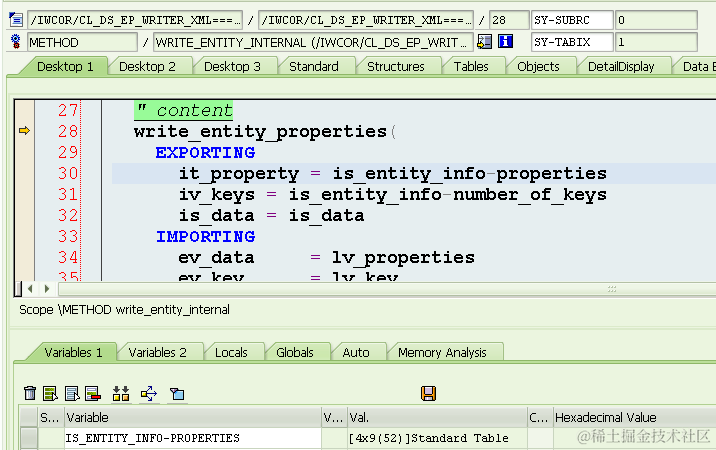The height and width of the screenshot is (450, 716).
Task: Select the Variables 2 tab
Action: click(x=158, y=353)
